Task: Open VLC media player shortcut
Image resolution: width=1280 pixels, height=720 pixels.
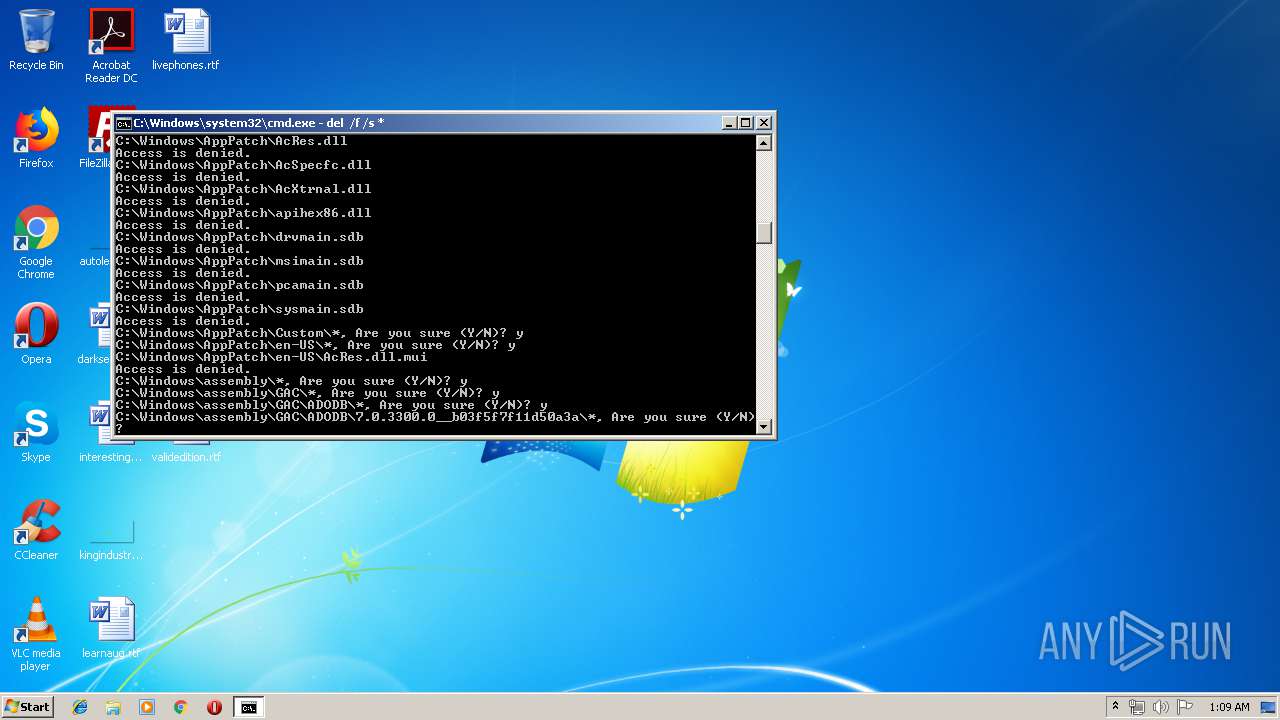Action: coord(36,634)
